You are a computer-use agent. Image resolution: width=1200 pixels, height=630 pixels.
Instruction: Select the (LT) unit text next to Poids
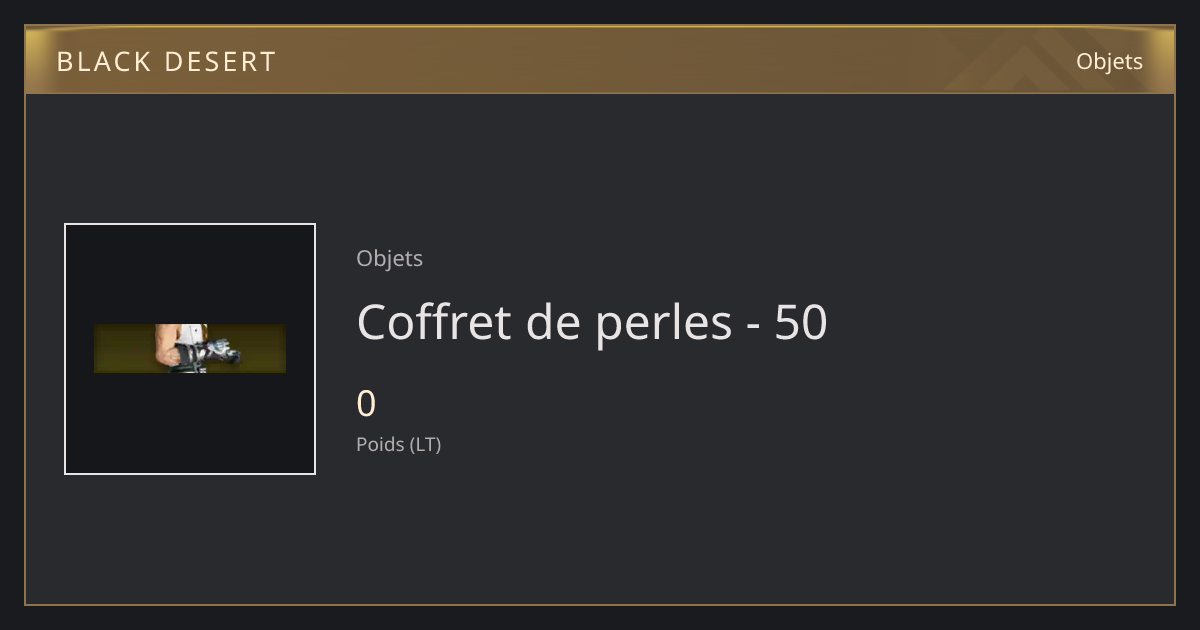click(425, 444)
